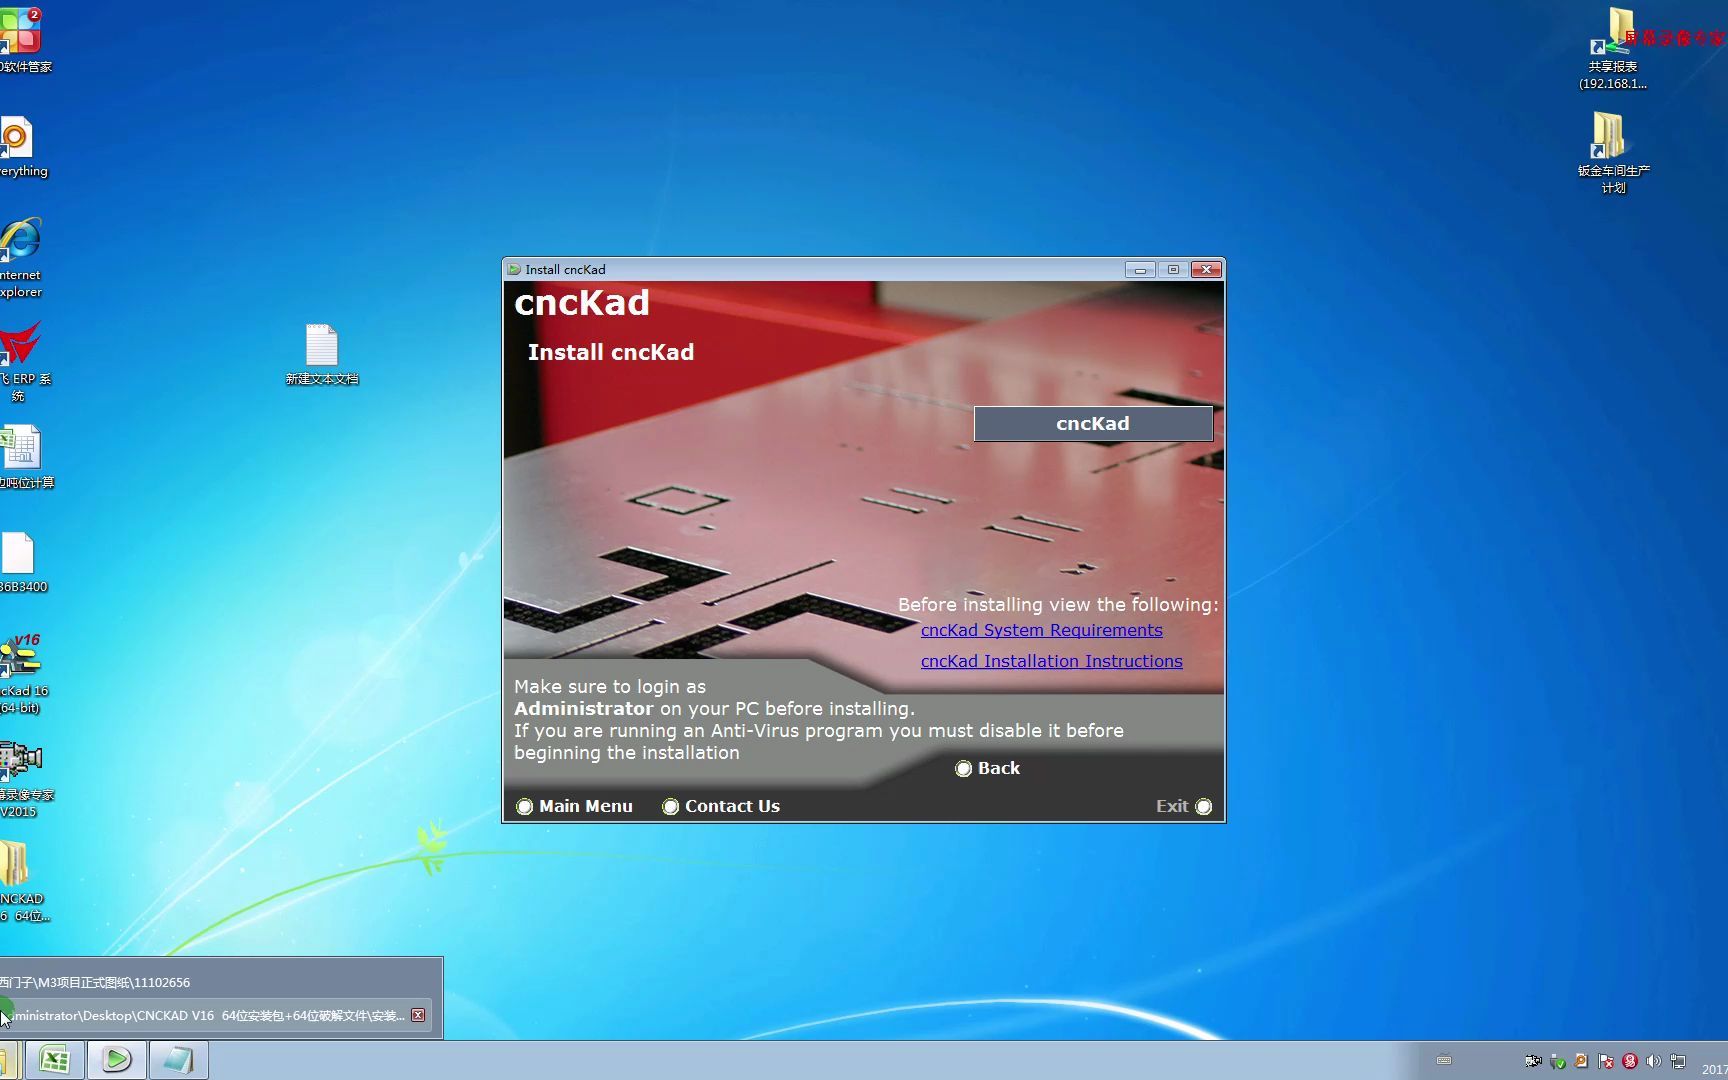Open 屏幕录像专家 V2015 desktop shortcut
The image size is (1728, 1080).
coord(24,779)
